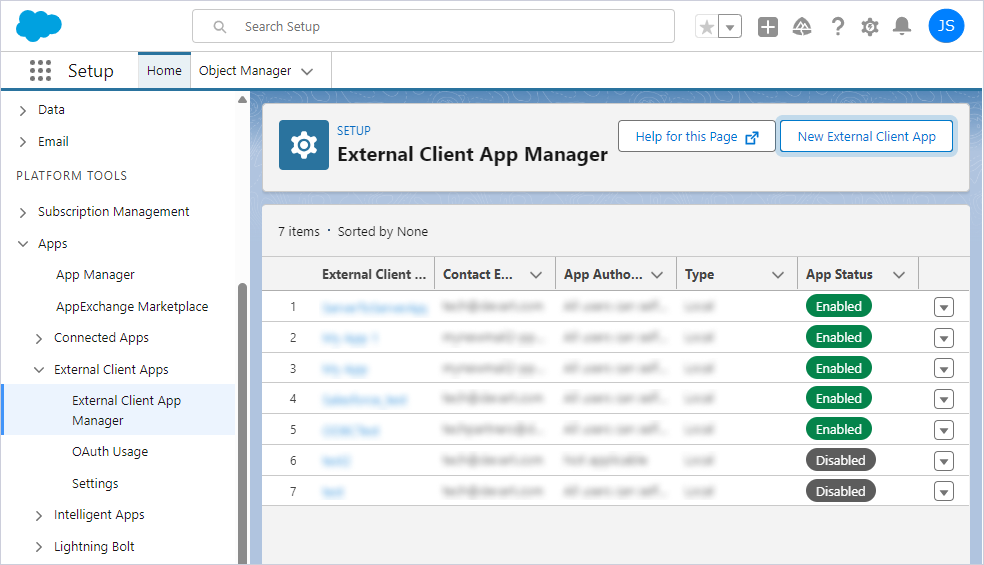Screen dimensions: 984x565
Task: Click the PLATFORM TOOLS section heading
Action: 72,176
